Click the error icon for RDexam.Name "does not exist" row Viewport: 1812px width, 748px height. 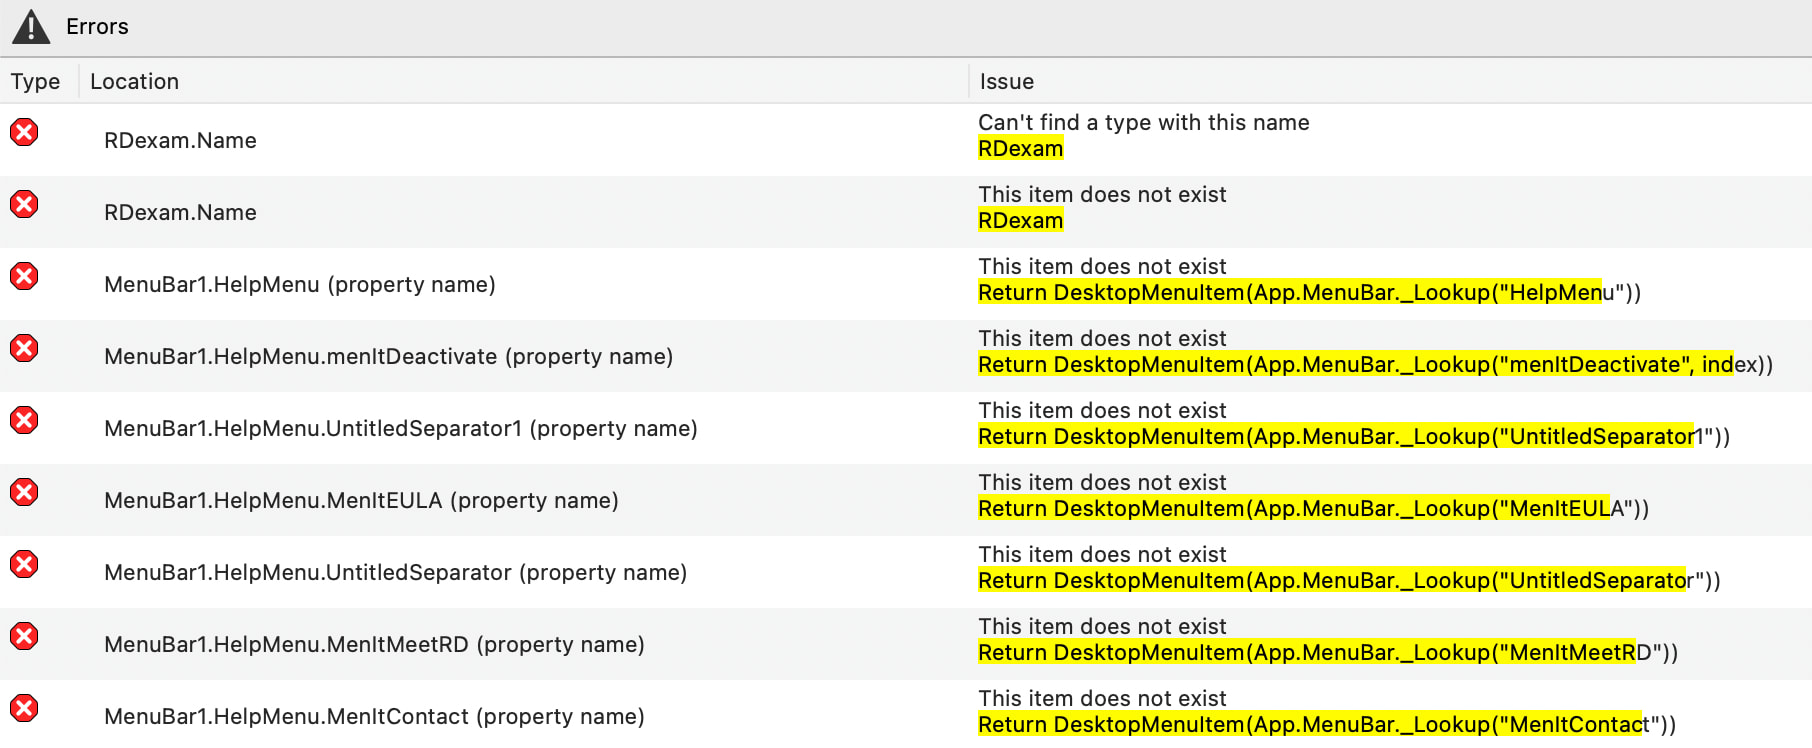[x=24, y=204]
